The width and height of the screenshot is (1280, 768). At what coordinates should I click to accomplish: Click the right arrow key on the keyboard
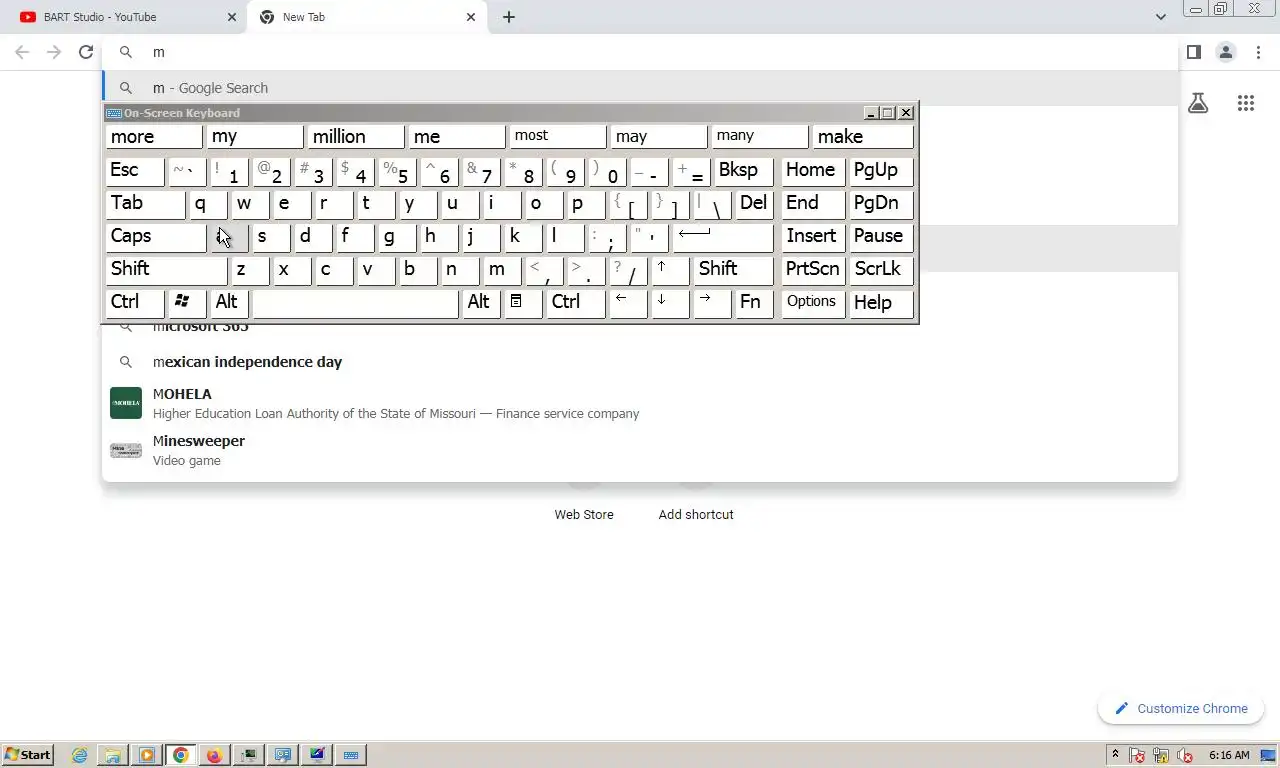pyautogui.click(x=712, y=303)
